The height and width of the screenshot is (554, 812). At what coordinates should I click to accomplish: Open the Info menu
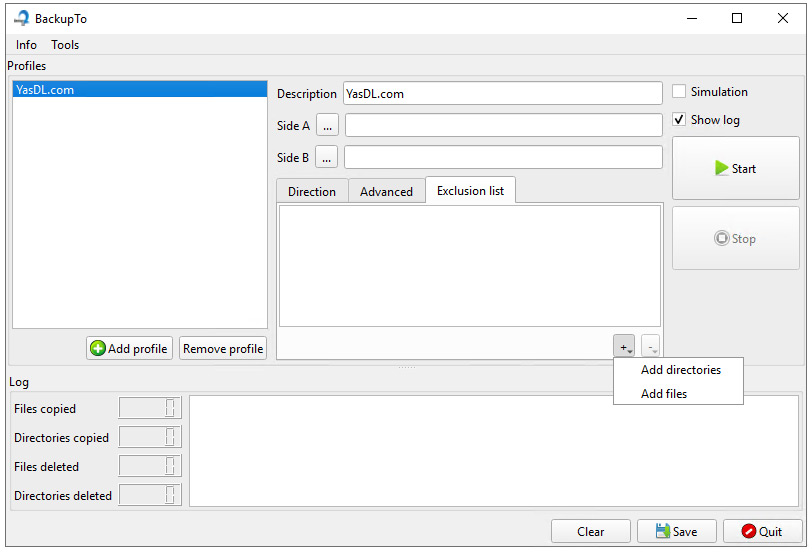click(26, 45)
